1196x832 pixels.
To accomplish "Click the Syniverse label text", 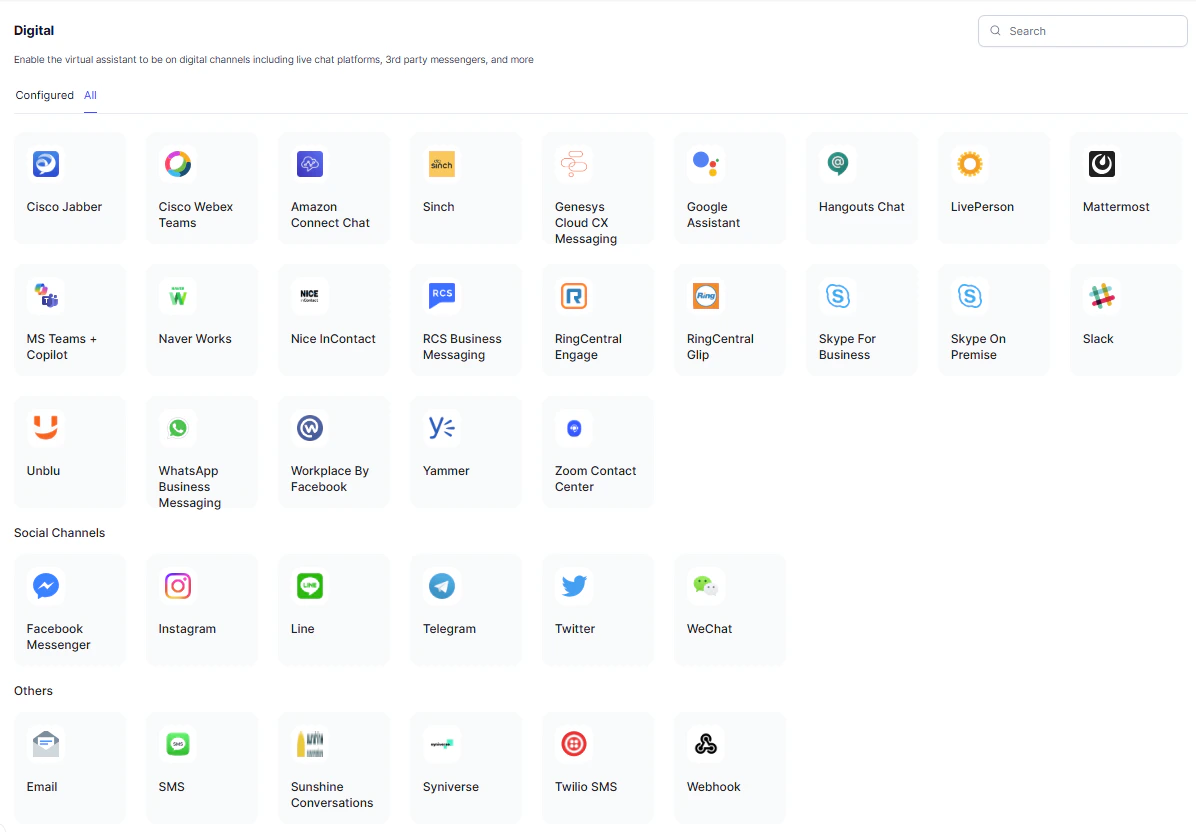I will 451,786.
